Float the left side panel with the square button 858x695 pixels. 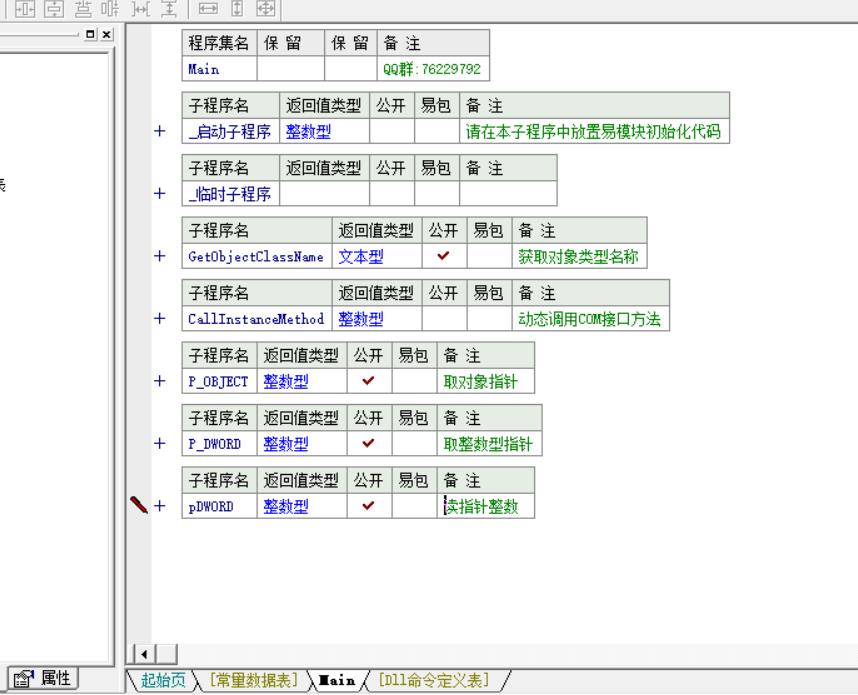[x=91, y=34]
